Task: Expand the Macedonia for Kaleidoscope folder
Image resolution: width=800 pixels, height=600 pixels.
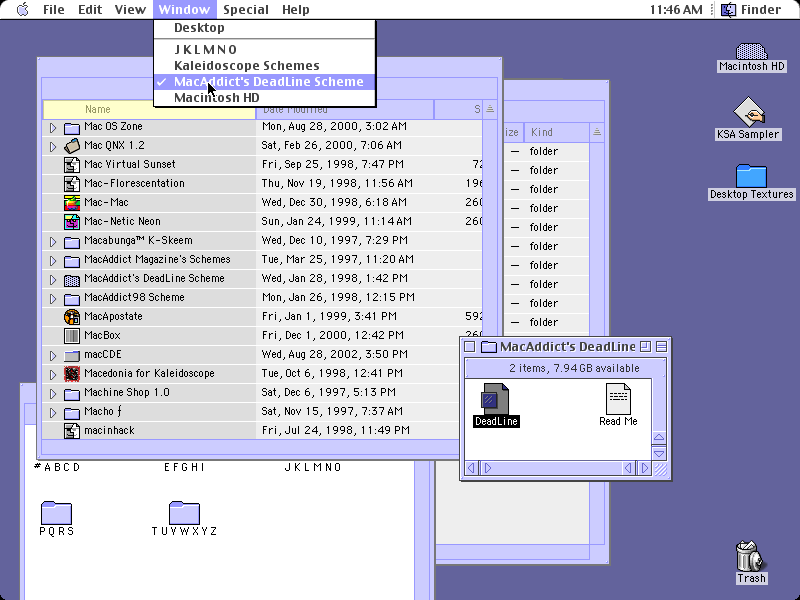Action: pyautogui.click(x=53, y=374)
